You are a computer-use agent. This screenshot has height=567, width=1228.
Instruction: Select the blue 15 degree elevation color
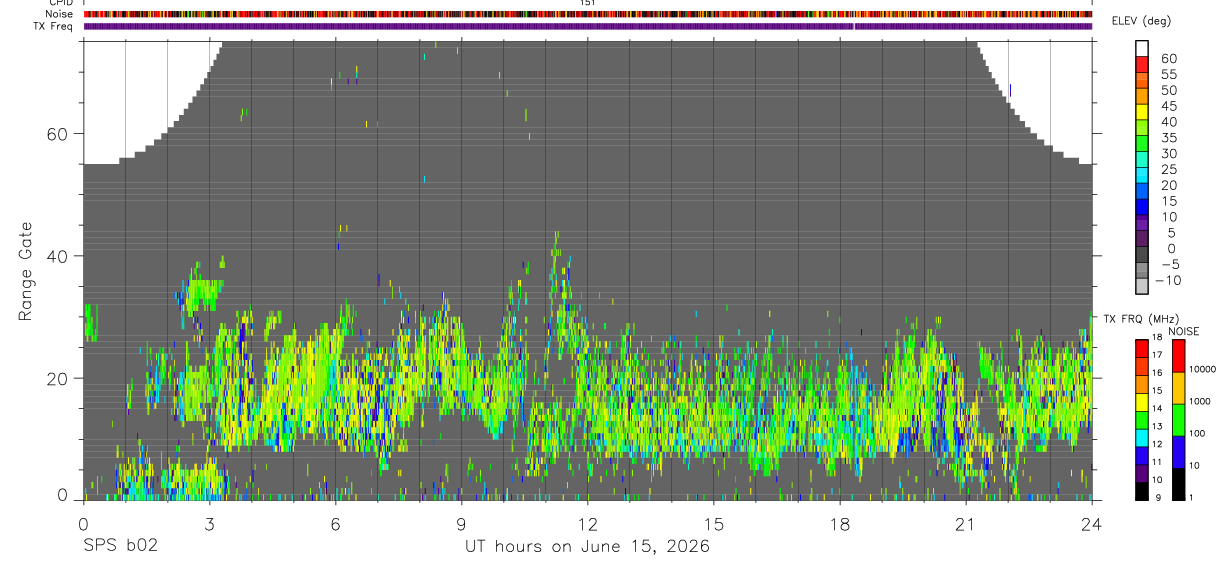click(1141, 207)
